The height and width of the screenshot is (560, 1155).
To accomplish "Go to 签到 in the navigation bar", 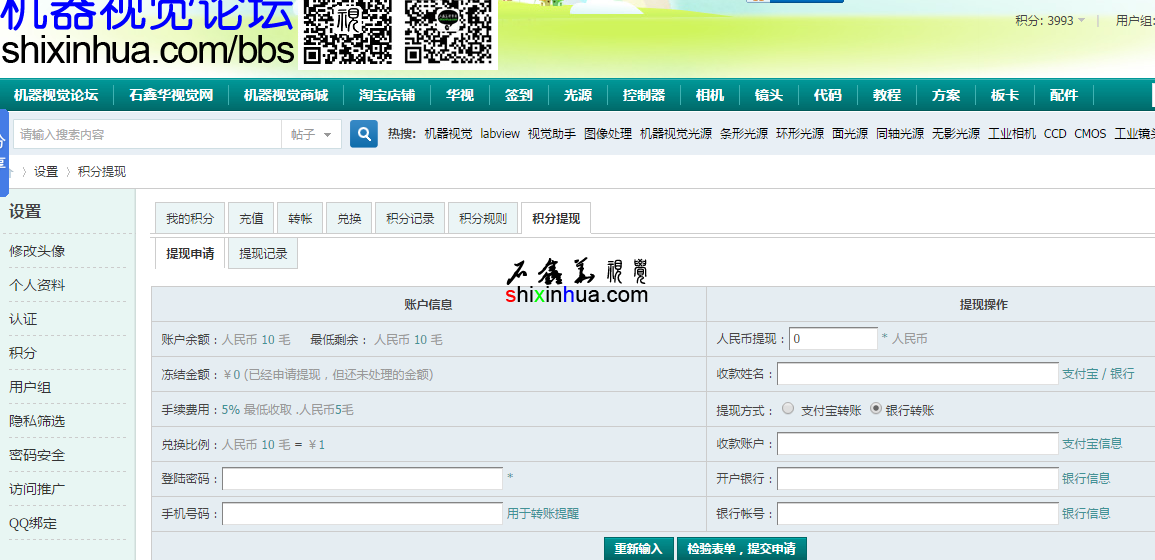I will [519, 95].
